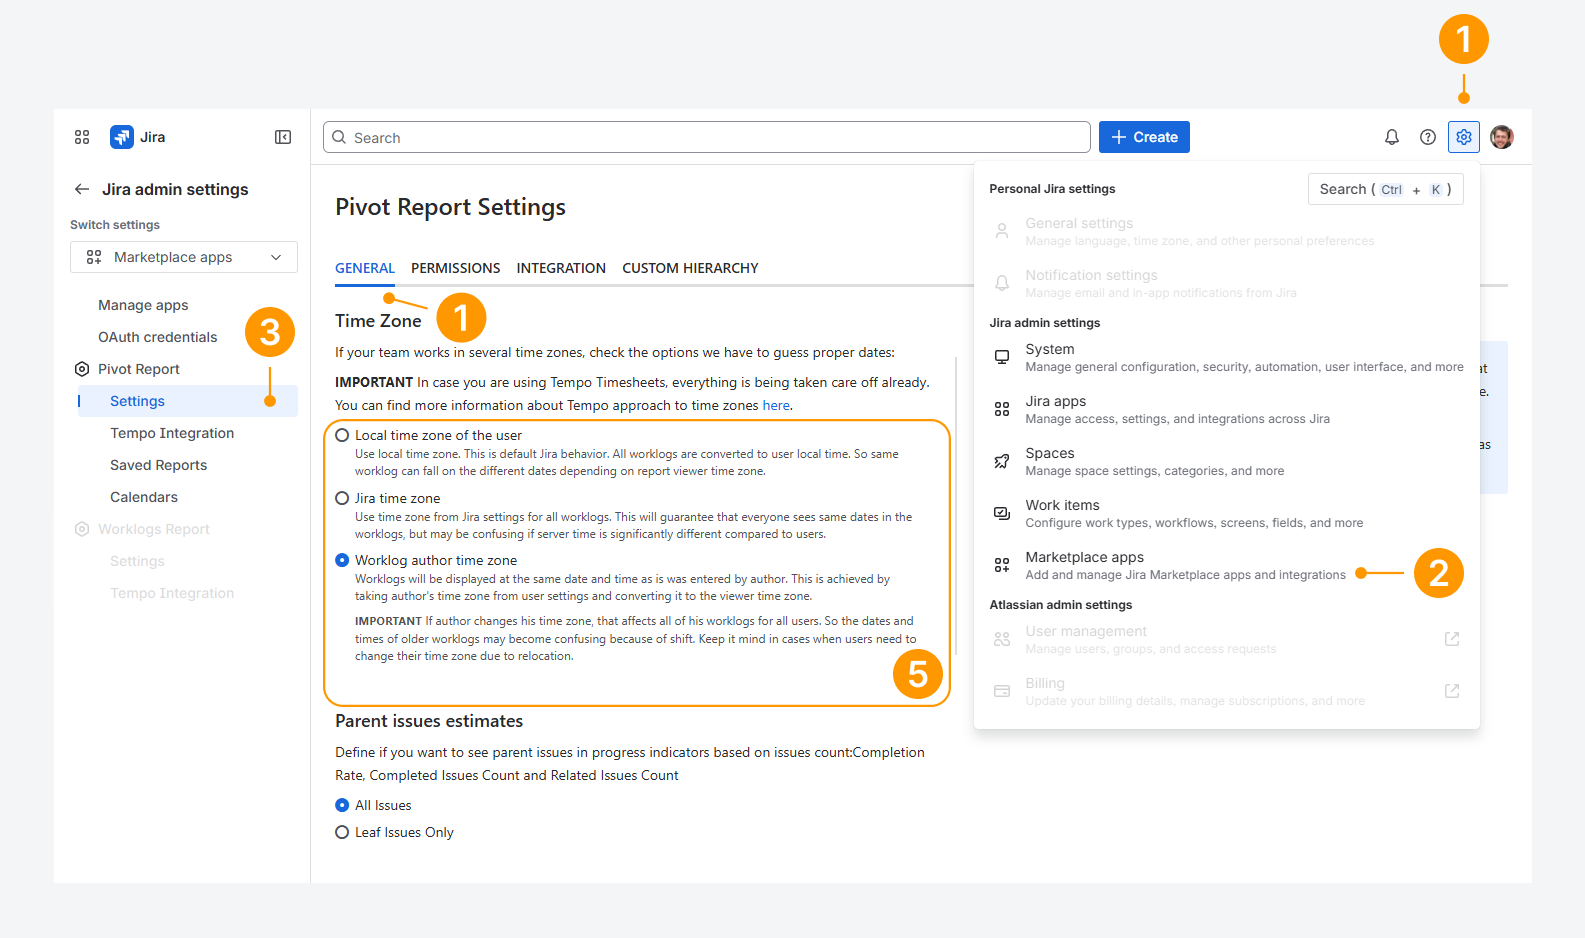1585x938 pixels.
Task: Open User management in Atlassian admin settings
Action: point(1227,639)
